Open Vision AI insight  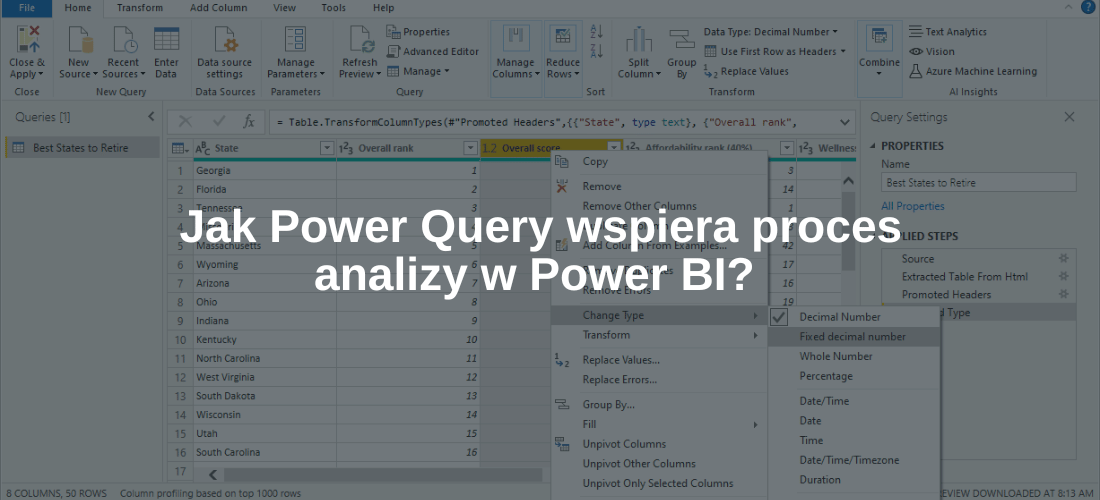coord(932,51)
